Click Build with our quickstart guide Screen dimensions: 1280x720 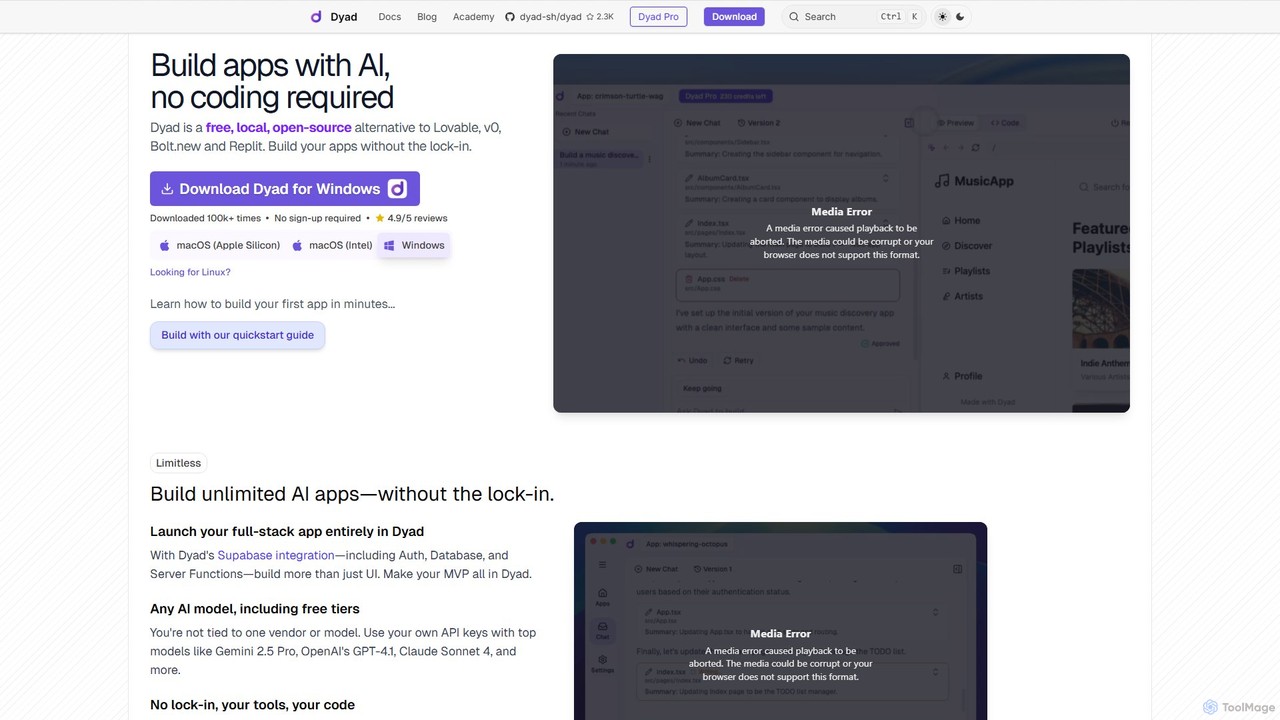coord(238,335)
